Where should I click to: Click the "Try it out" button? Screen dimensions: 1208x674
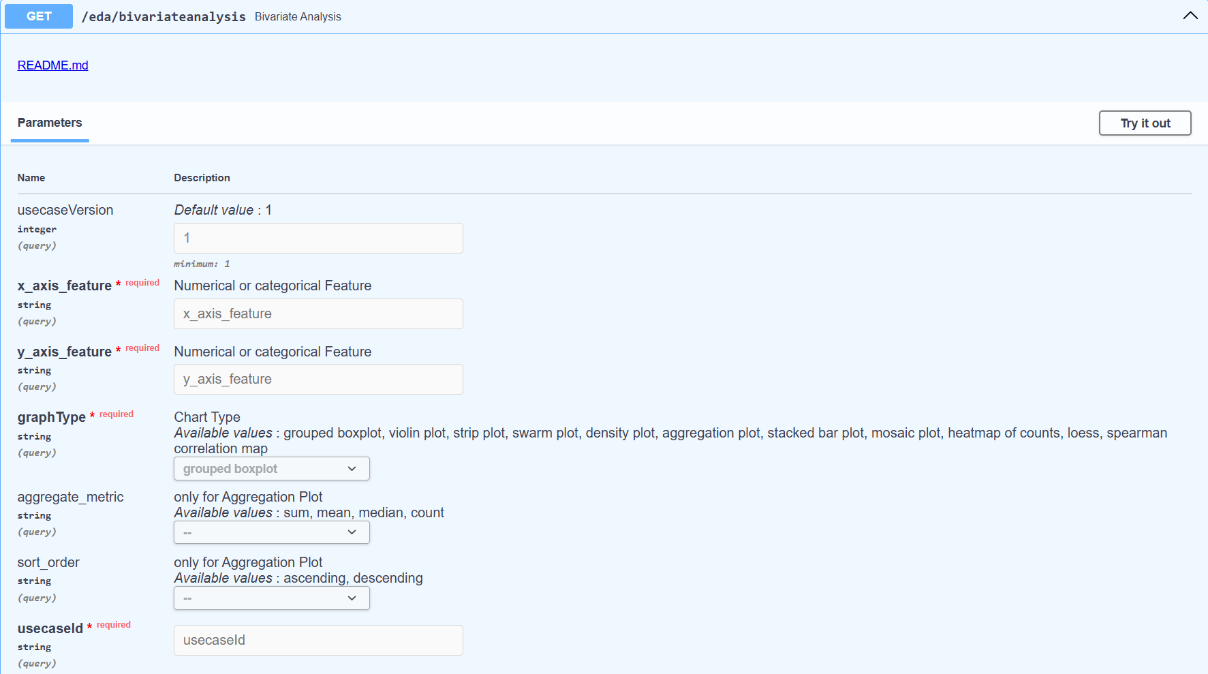pos(1144,122)
